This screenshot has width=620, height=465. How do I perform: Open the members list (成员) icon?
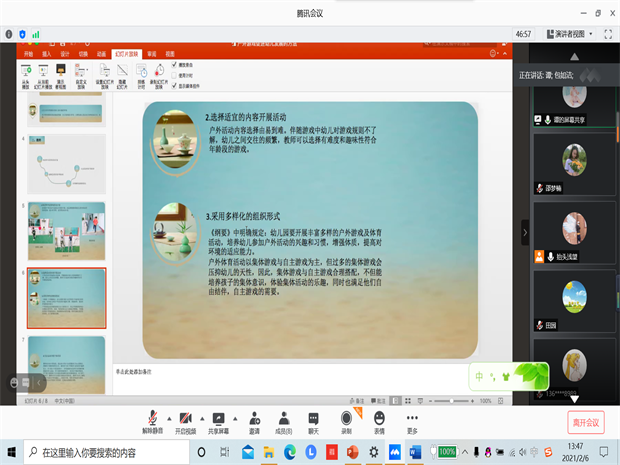coord(283,418)
